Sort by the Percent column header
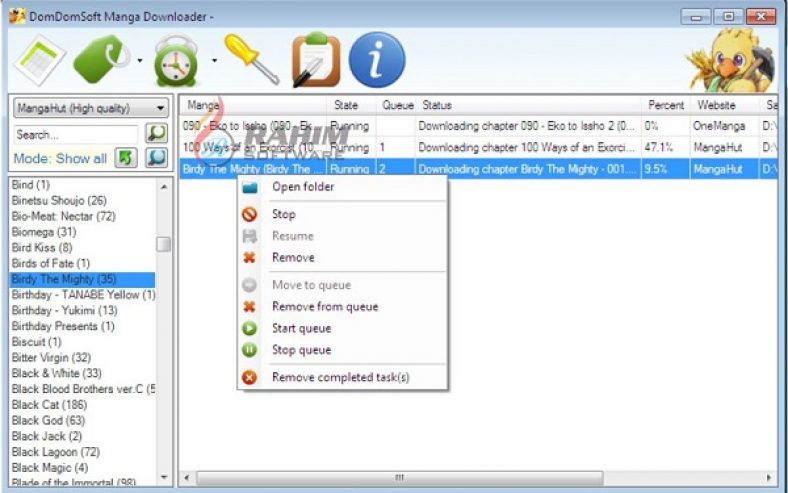The image size is (788, 493). click(666, 105)
